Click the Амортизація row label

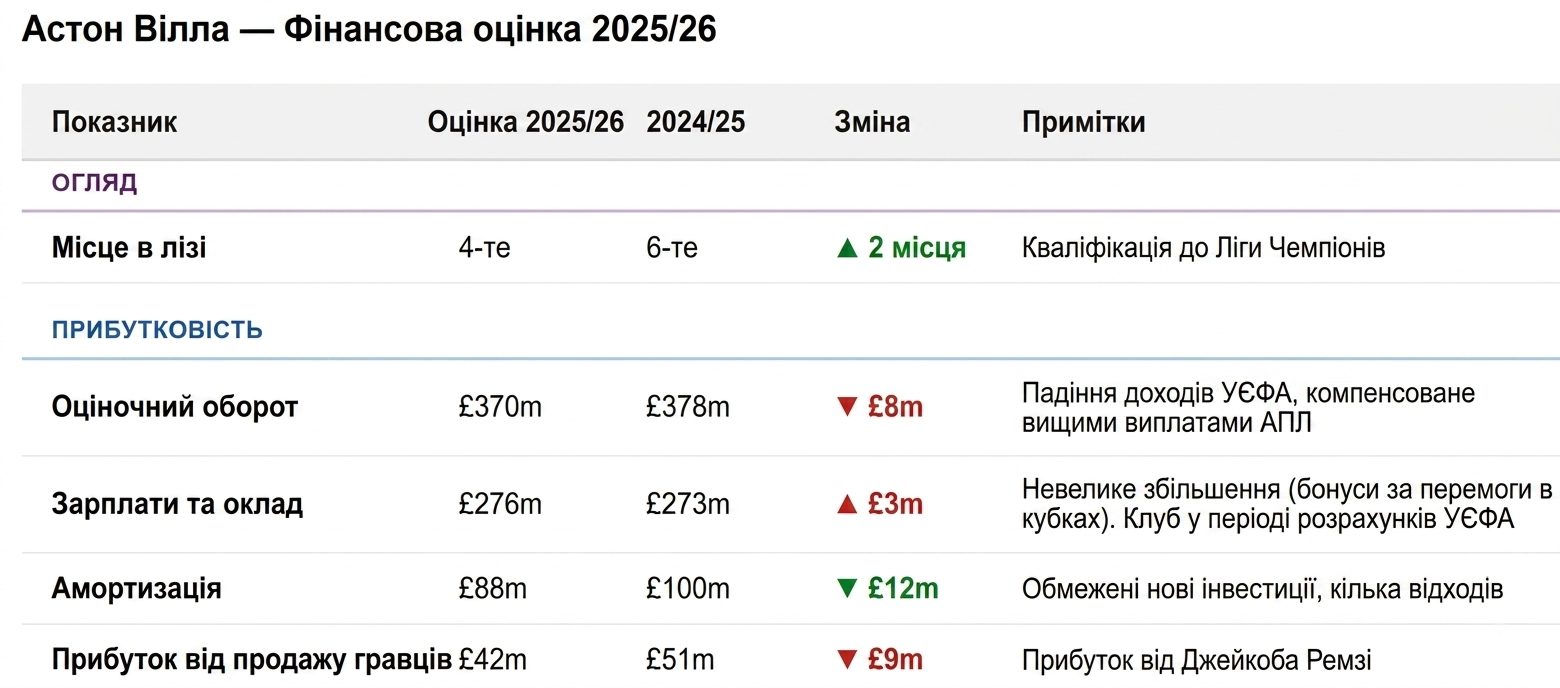pos(137,588)
